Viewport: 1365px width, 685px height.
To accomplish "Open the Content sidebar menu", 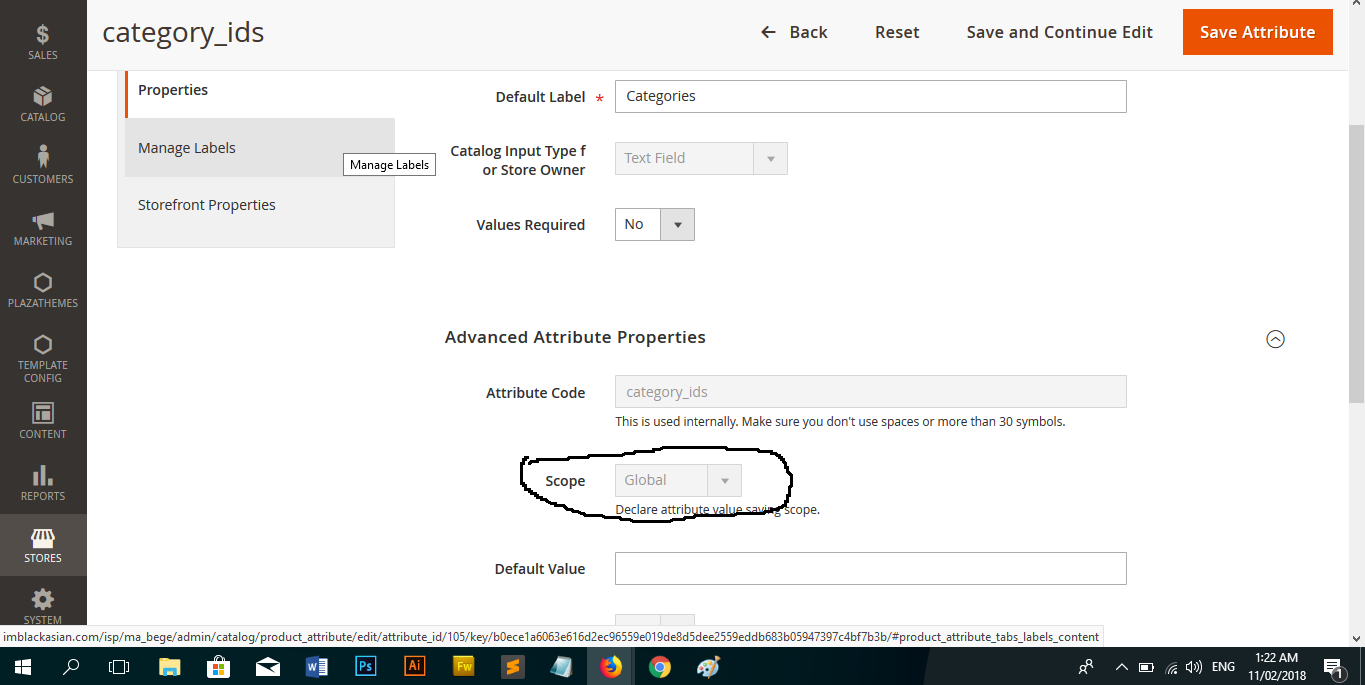I will tap(42, 421).
